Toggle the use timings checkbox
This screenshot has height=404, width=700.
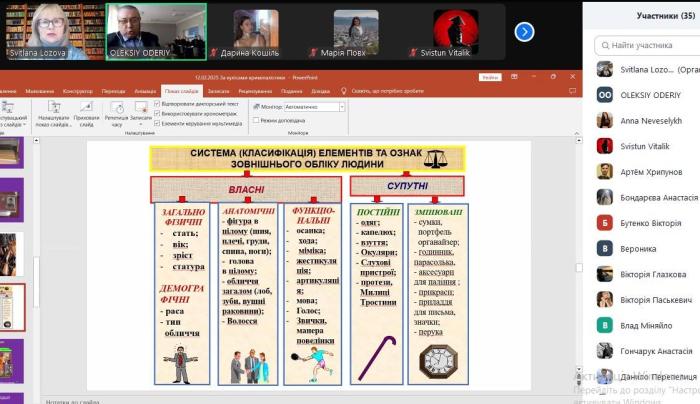pyautogui.click(x=158, y=112)
